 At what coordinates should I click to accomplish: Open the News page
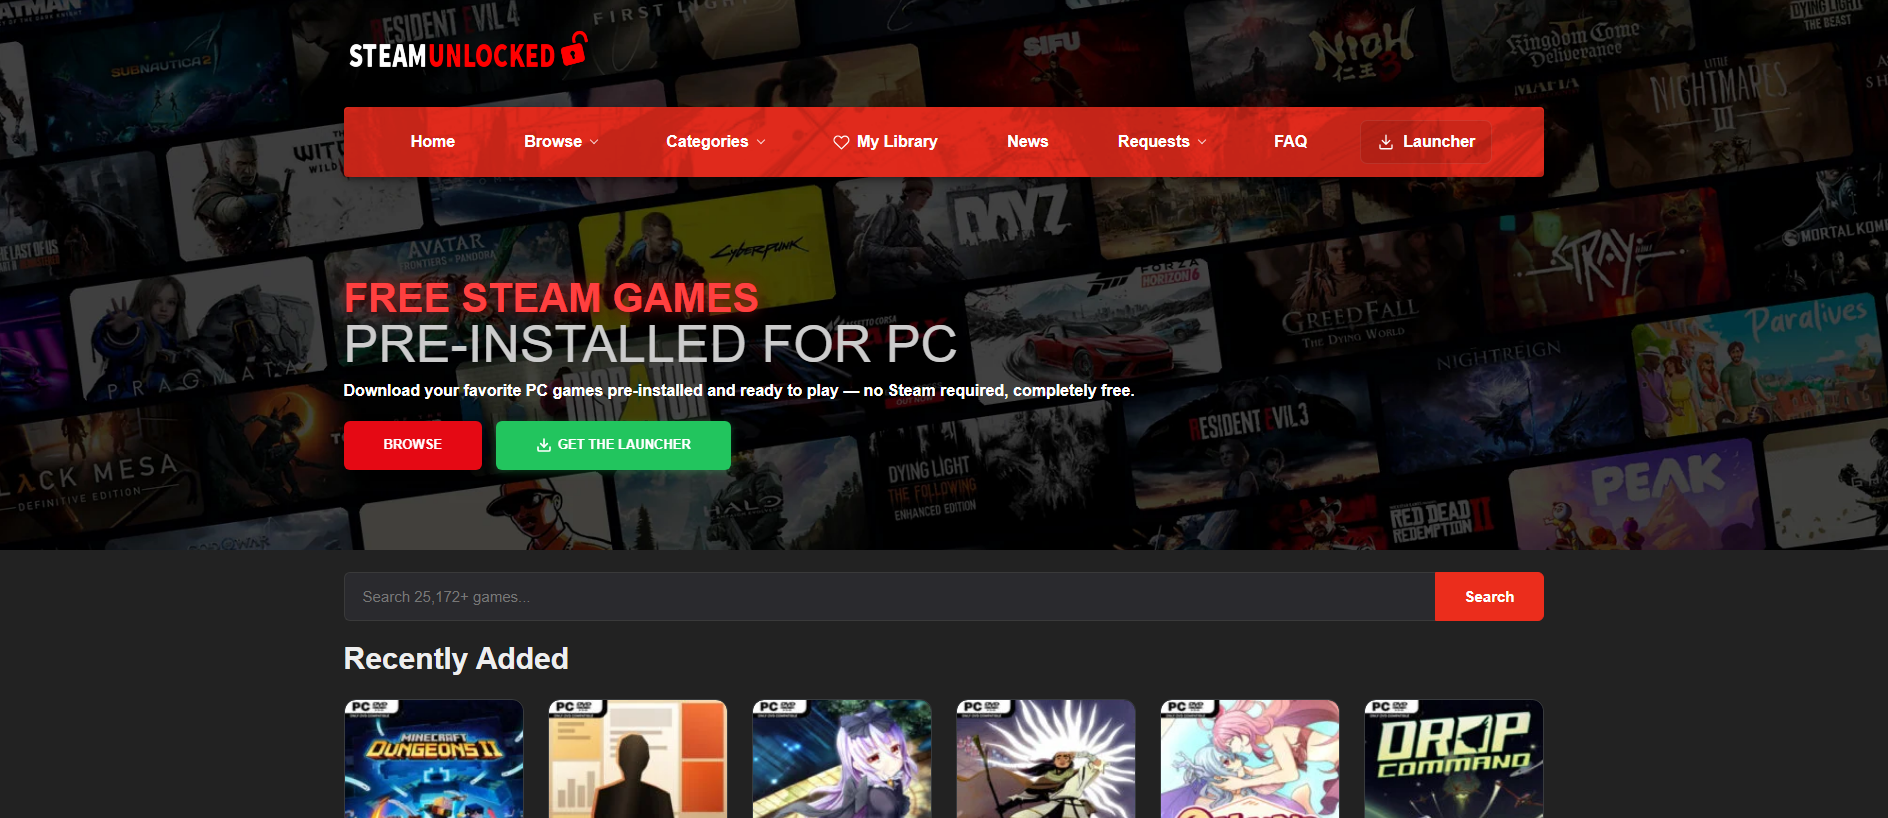(1027, 142)
